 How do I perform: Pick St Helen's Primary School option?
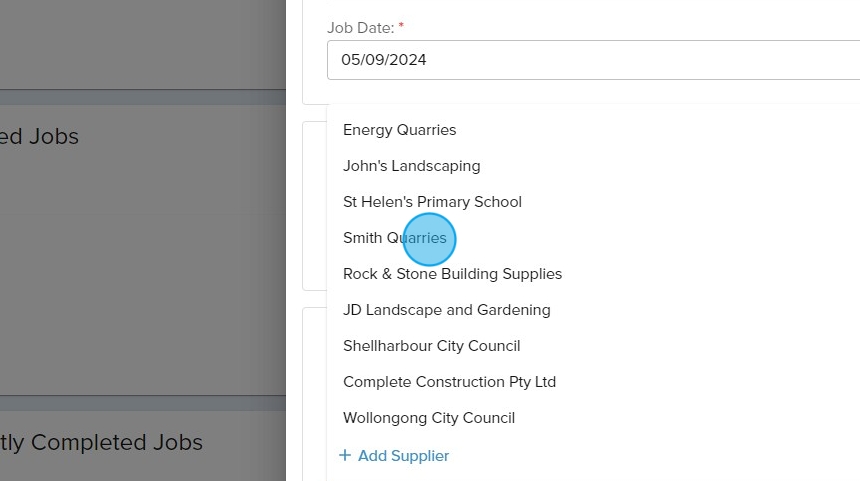coord(432,202)
